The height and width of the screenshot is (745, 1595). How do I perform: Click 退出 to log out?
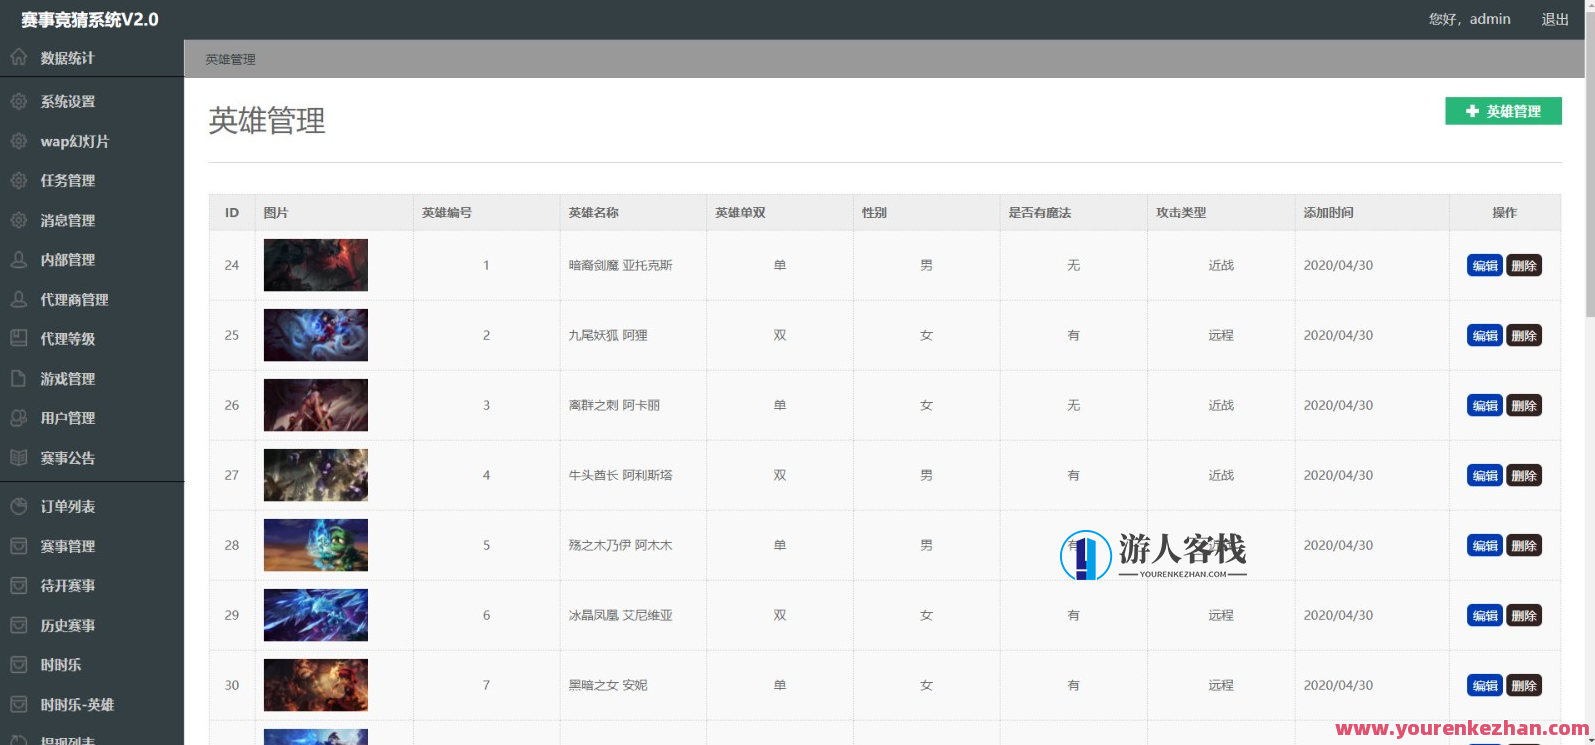1555,19
